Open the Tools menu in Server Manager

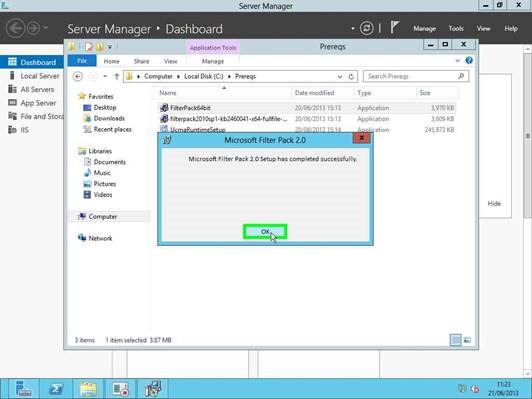pyautogui.click(x=456, y=28)
